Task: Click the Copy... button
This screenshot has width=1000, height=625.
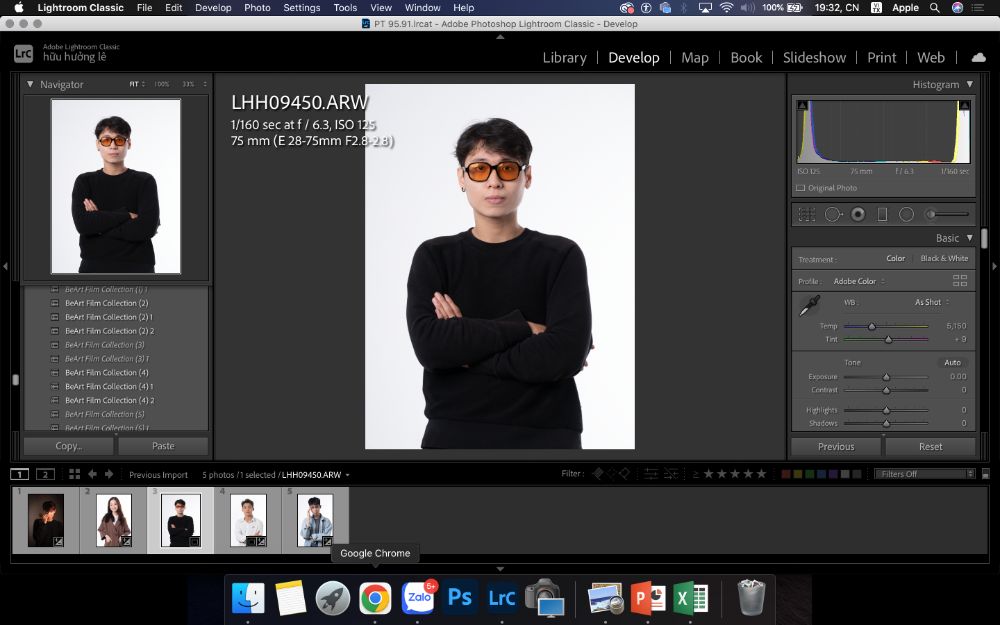Action: click(x=69, y=446)
